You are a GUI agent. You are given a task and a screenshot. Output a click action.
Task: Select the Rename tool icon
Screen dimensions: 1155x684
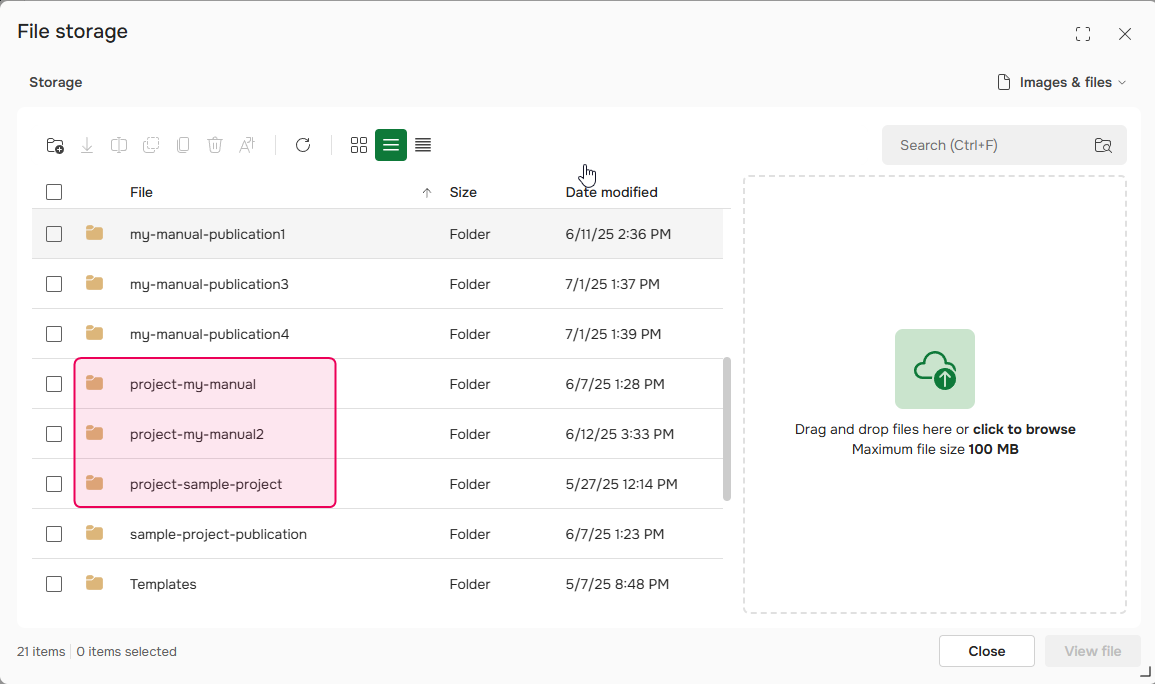point(247,145)
